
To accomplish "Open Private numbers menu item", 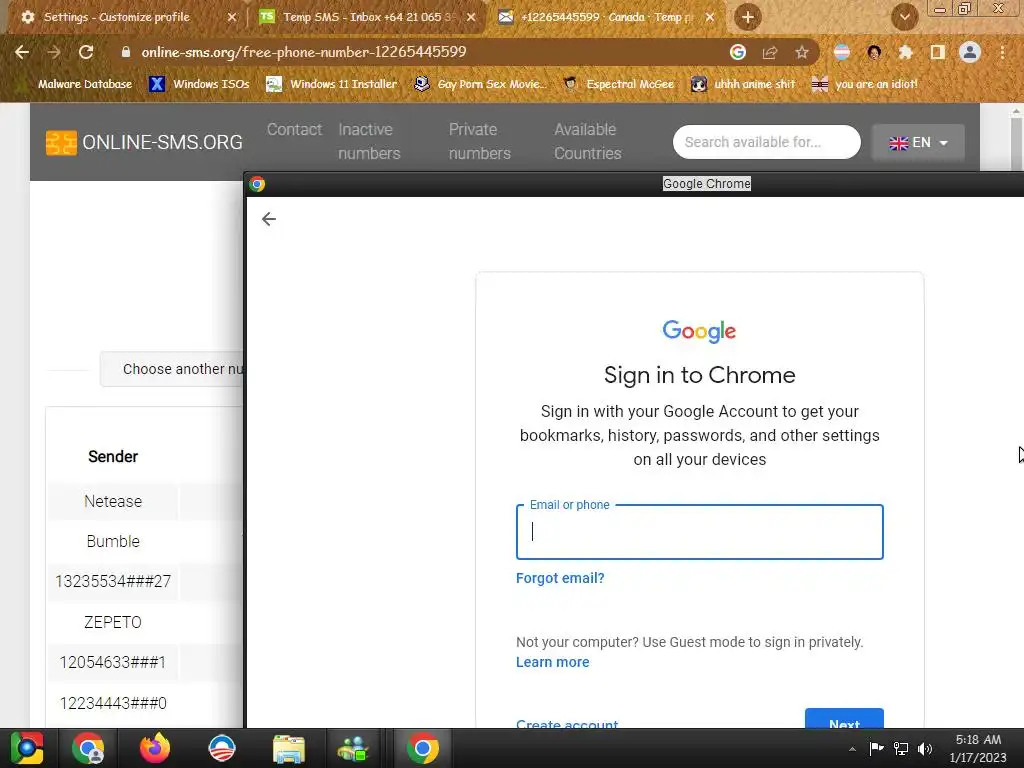I will 479,141.
